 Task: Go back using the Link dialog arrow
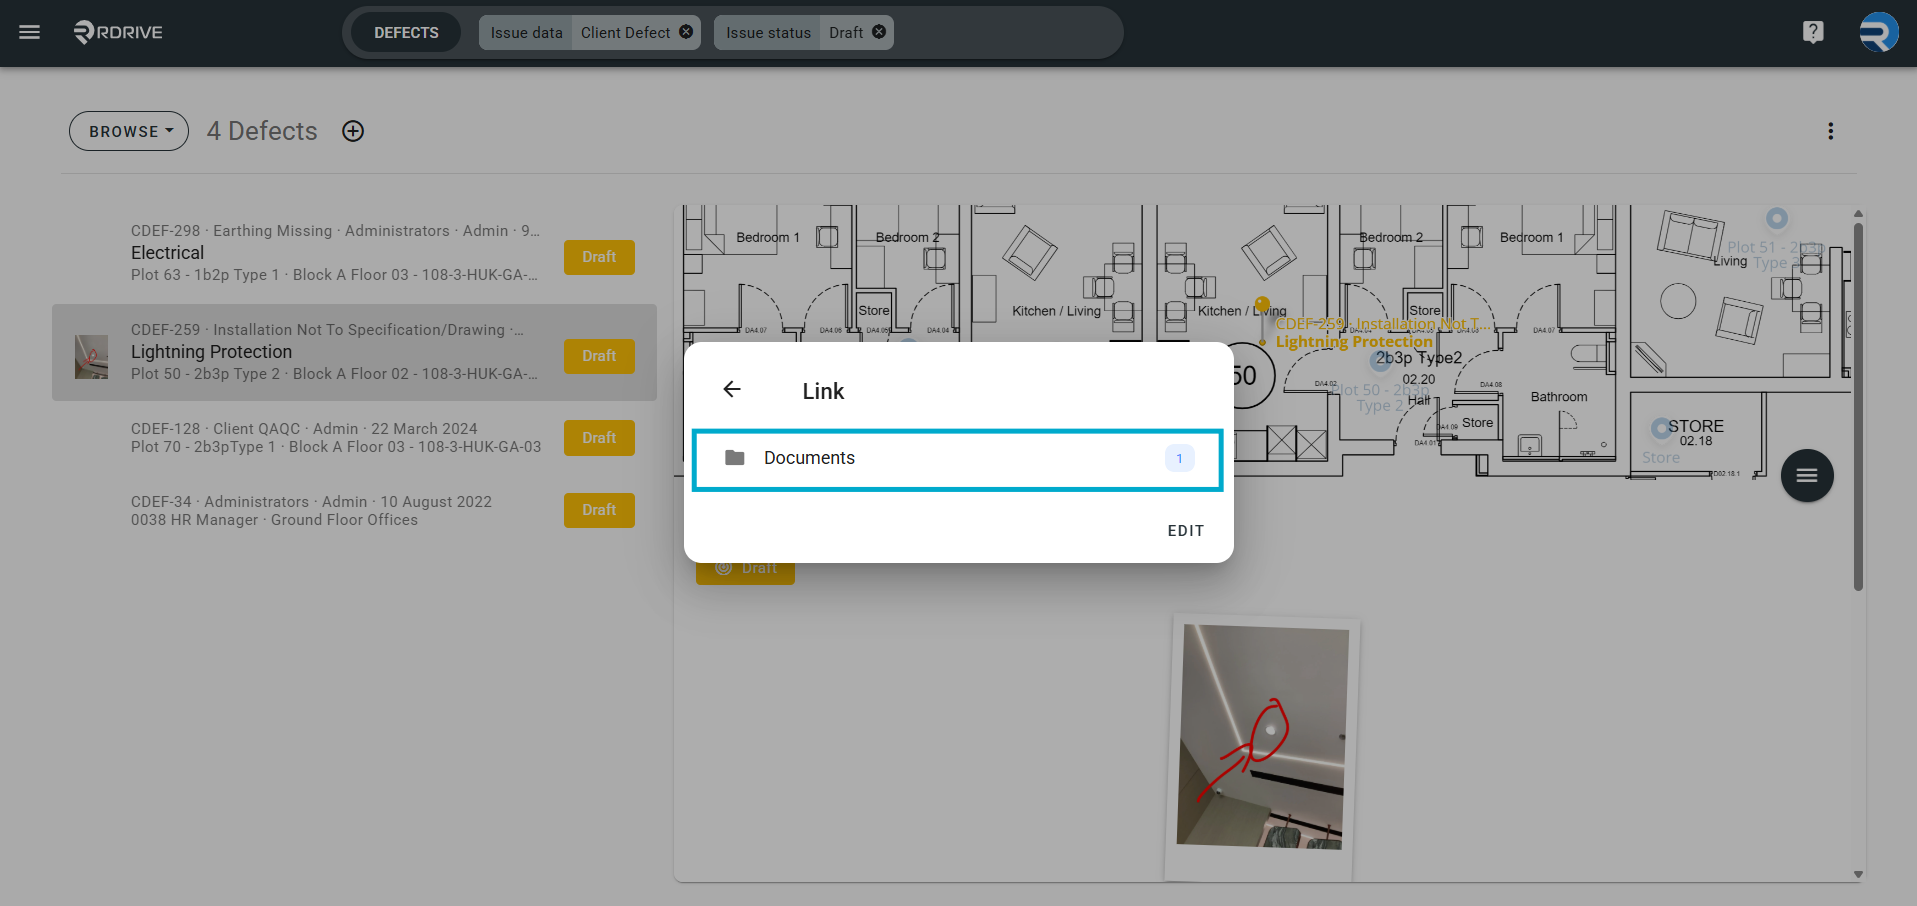coord(732,390)
